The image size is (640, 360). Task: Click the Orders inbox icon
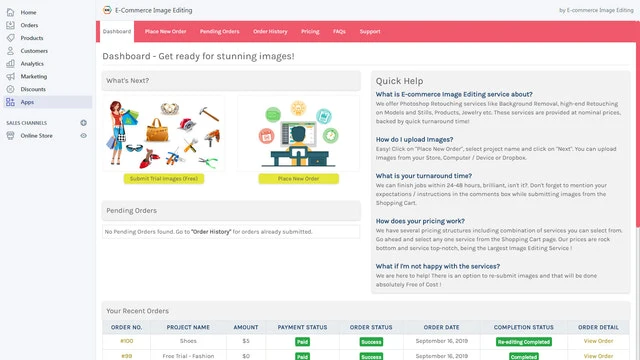point(10,25)
